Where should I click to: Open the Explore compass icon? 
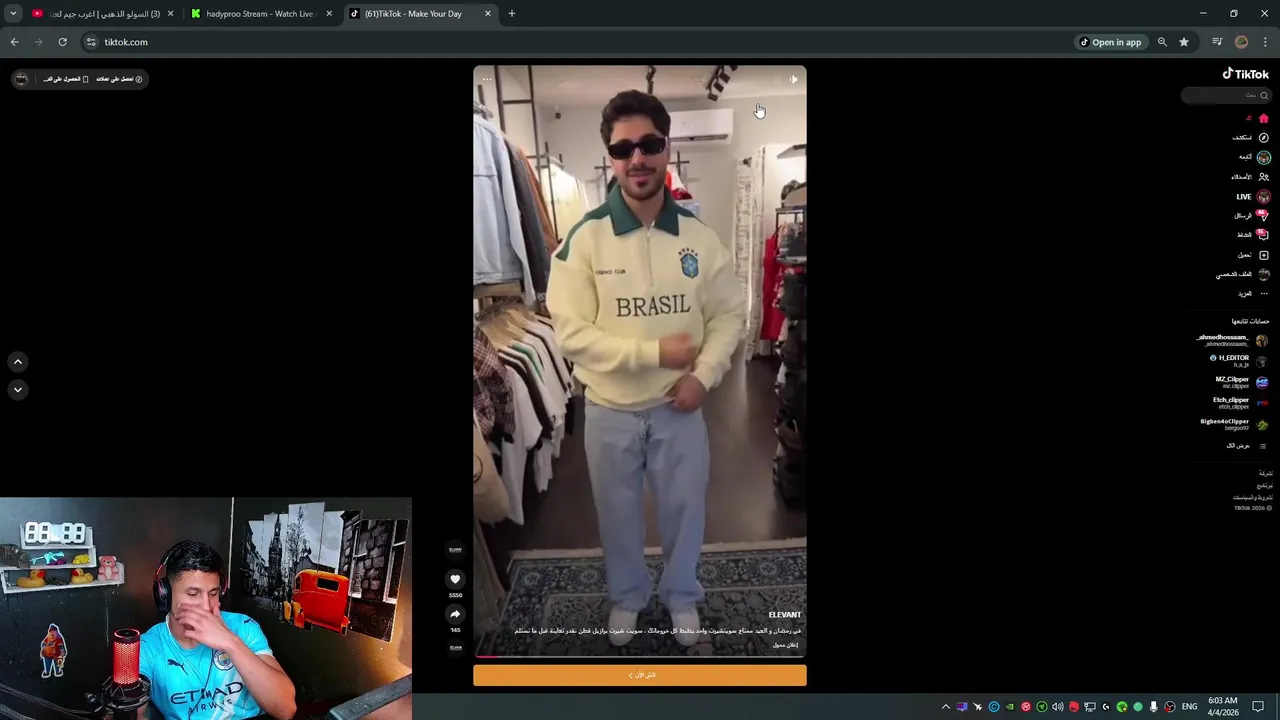(1263, 137)
